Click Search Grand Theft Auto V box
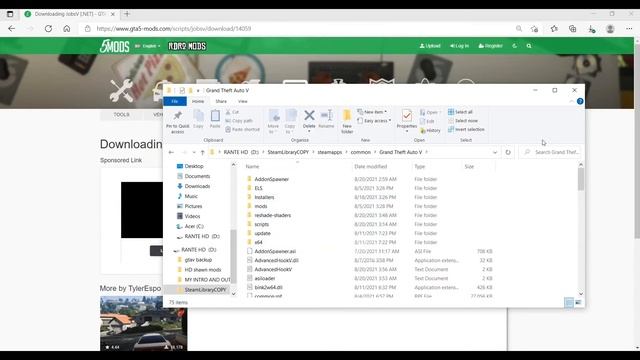 click(551, 152)
